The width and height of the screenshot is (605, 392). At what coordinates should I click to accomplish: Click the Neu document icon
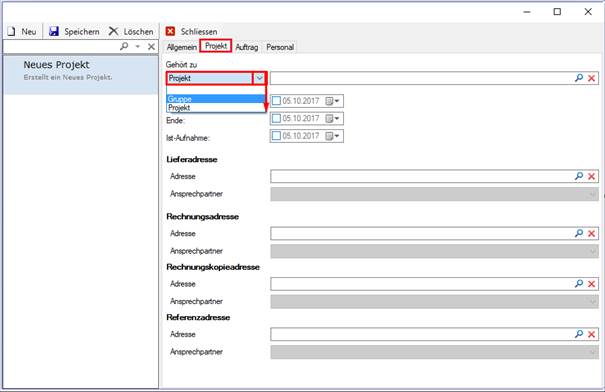click(12, 32)
